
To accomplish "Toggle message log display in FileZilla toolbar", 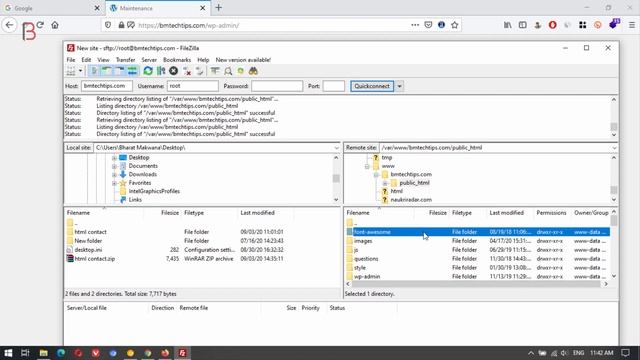I will (x=93, y=71).
